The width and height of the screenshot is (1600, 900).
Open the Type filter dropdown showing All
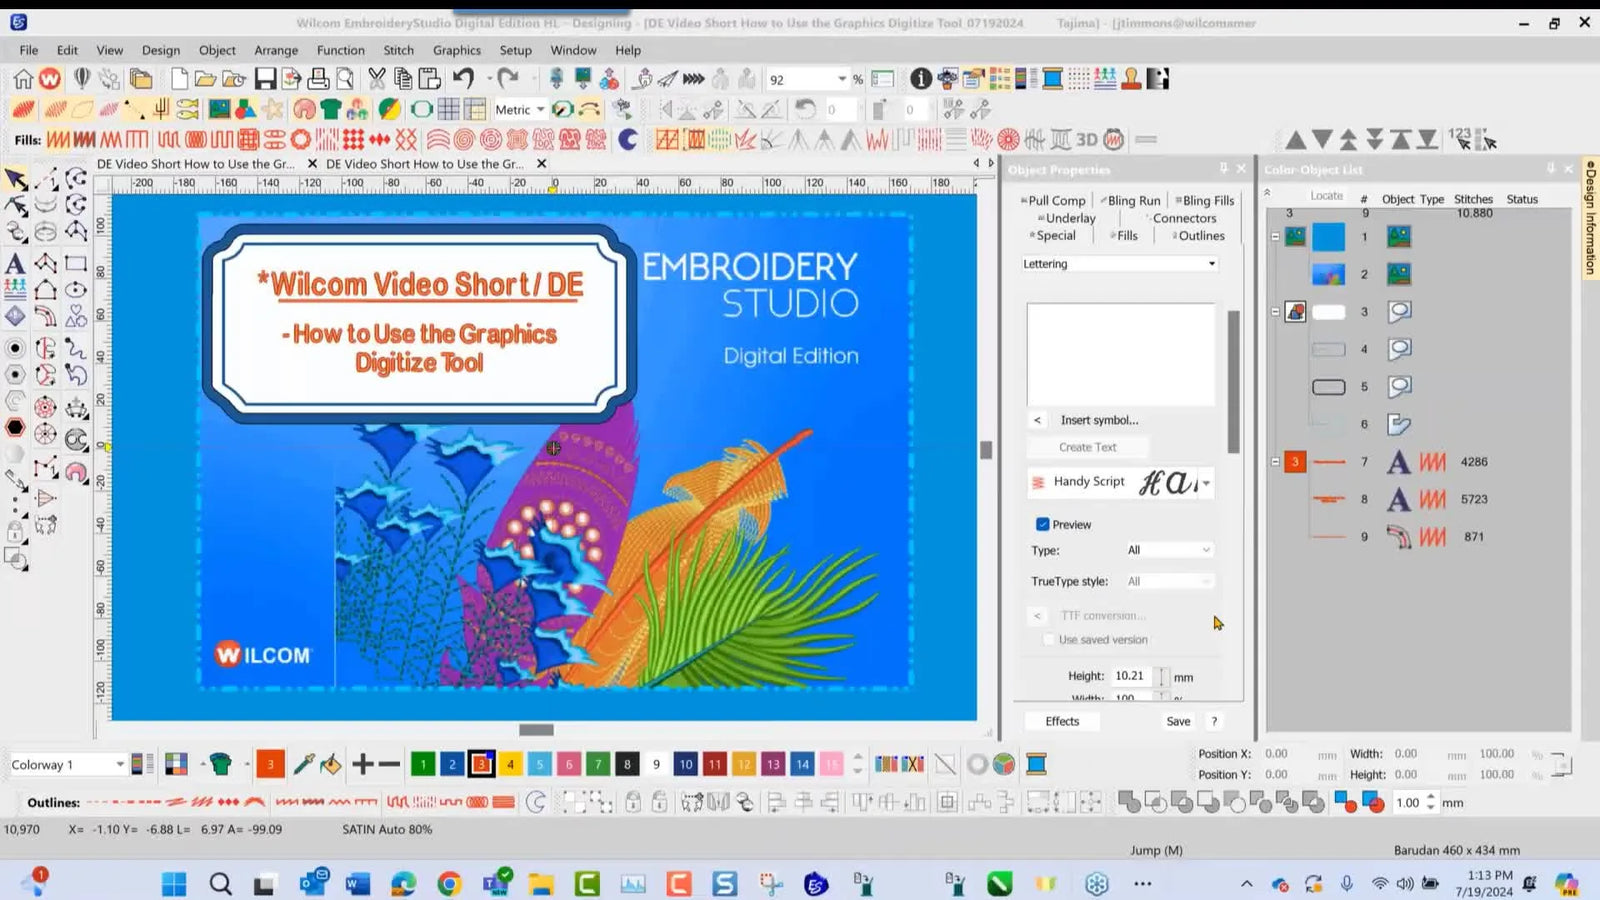1170,550
